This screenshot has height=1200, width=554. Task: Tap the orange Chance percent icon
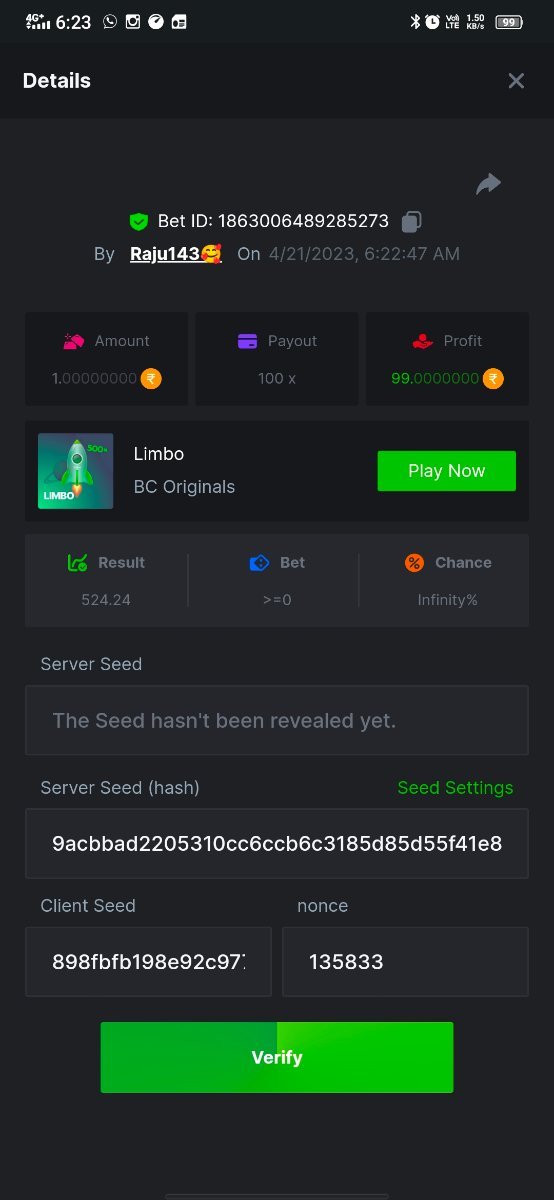coord(414,563)
